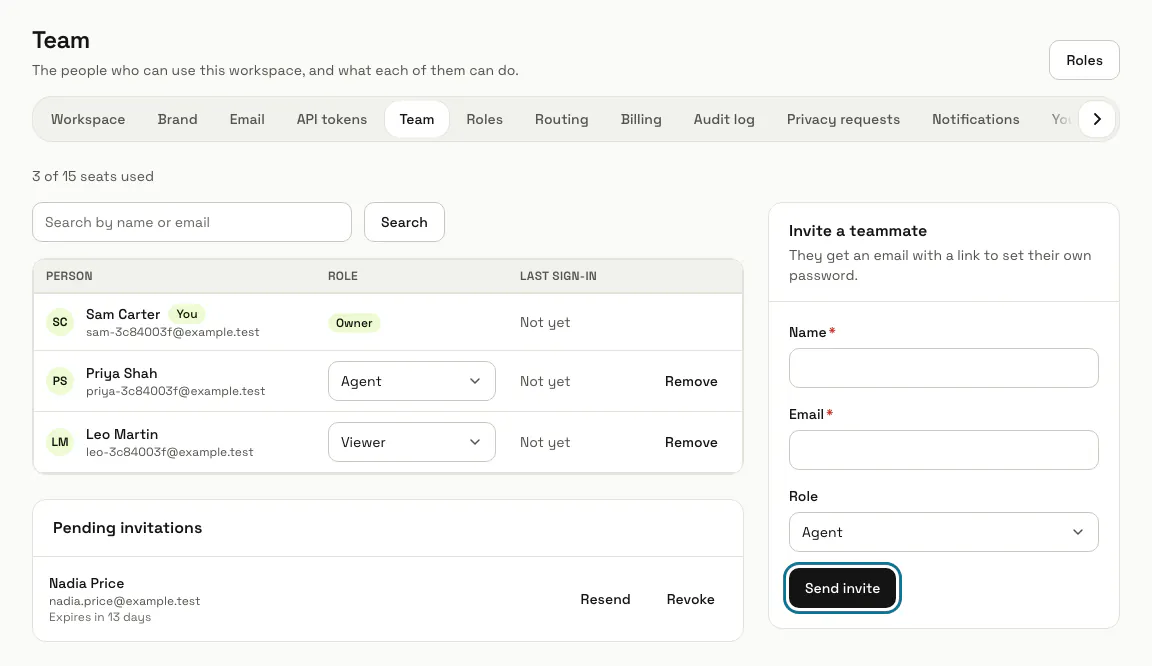1152x666 pixels.
Task: Remove Leo Martin from the team
Action: pyautogui.click(x=691, y=442)
